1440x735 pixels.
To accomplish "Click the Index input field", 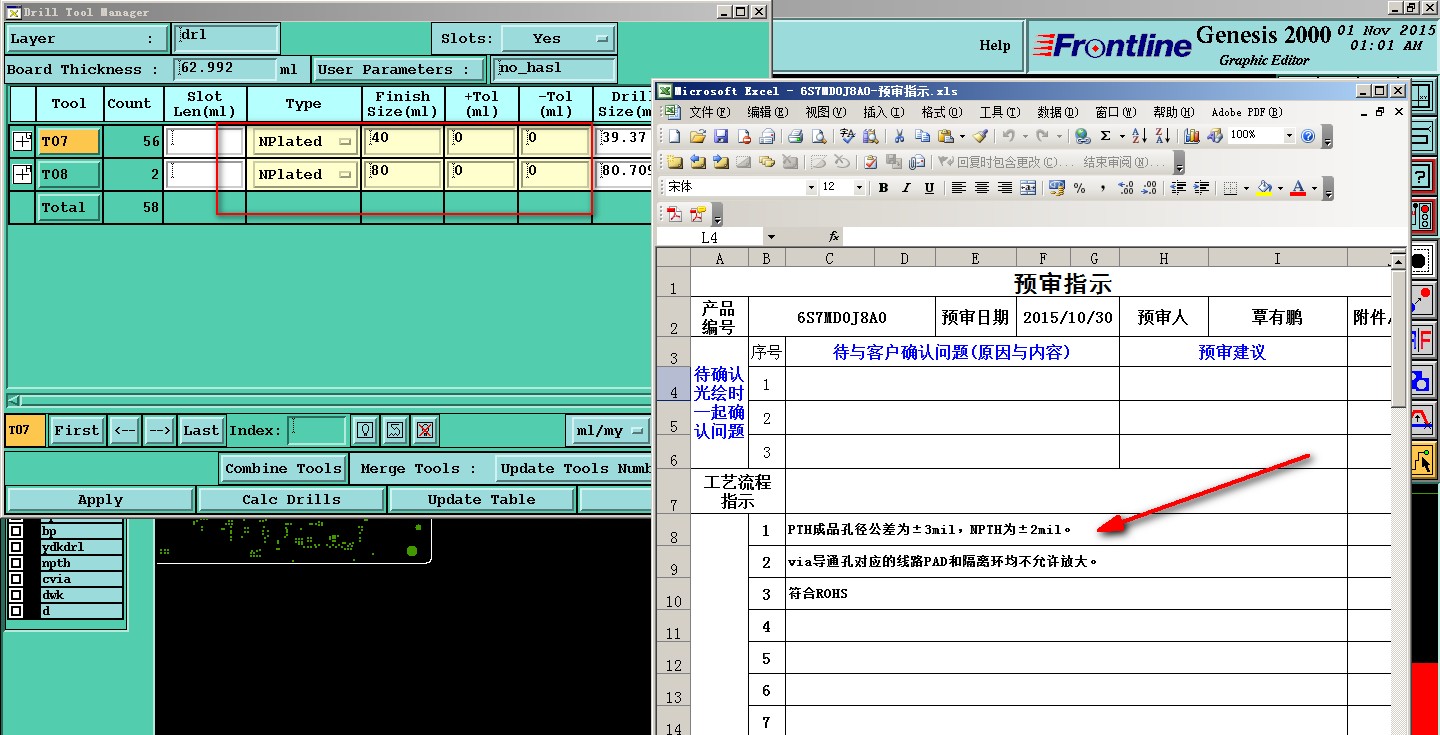I will (x=317, y=431).
